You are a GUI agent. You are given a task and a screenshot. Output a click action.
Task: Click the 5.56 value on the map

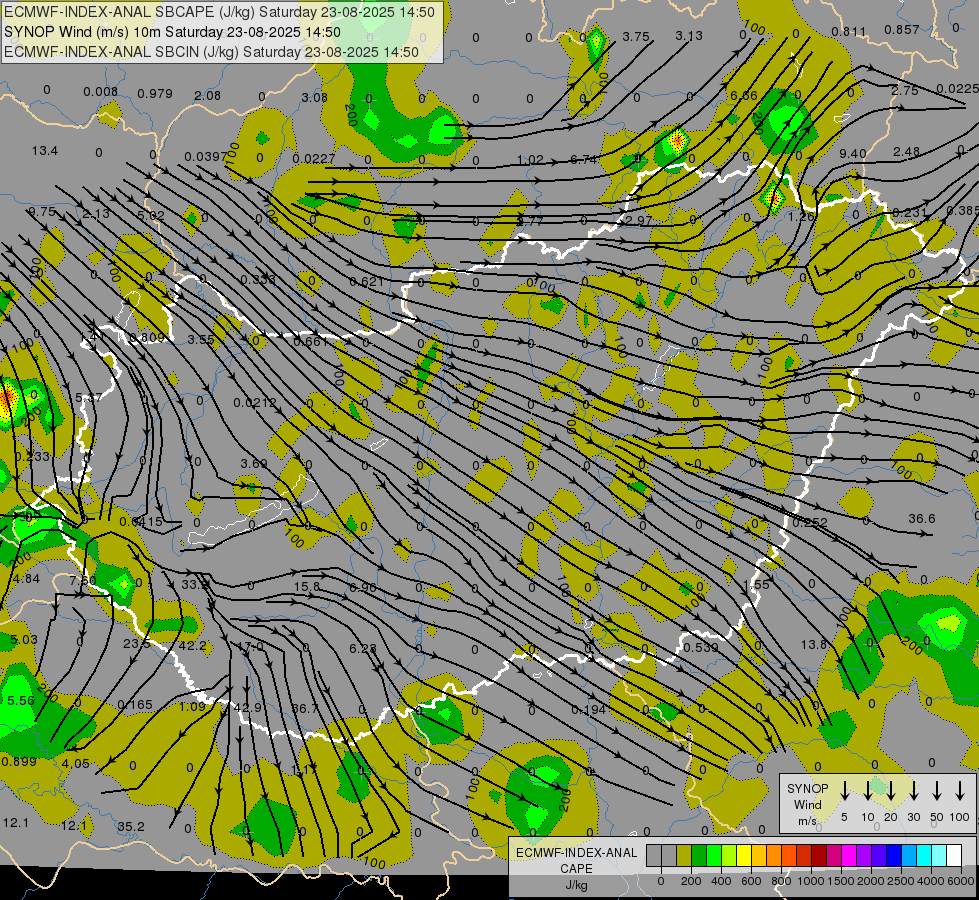click(x=21, y=701)
